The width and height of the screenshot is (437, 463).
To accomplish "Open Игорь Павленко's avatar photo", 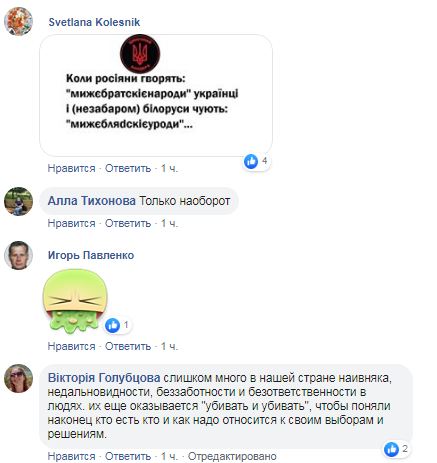I will click(18, 255).
